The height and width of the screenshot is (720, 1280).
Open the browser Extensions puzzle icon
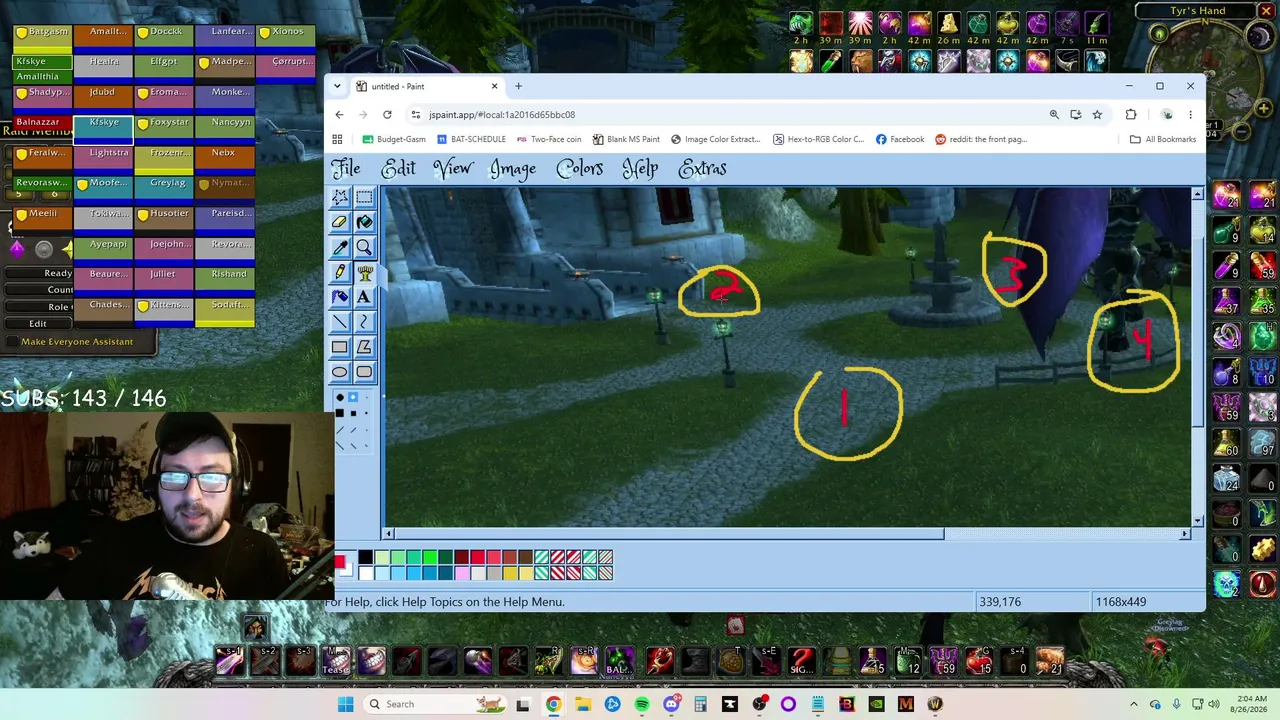click(x=1131, y=114)
